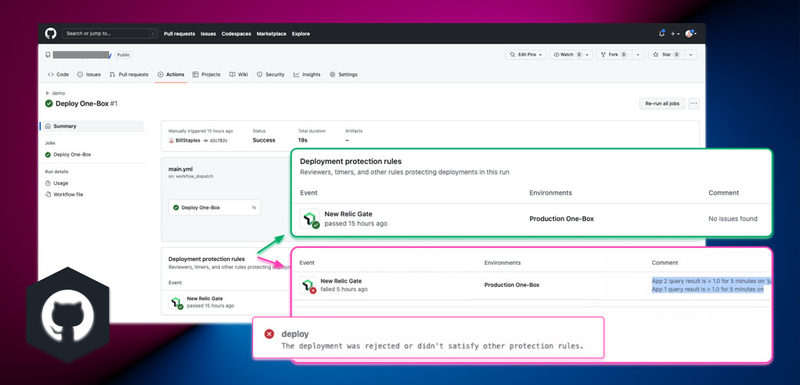Click the New Relic Gate icon, small bottom card
This screenshot has height=385, width=800.
pos(176,302)
